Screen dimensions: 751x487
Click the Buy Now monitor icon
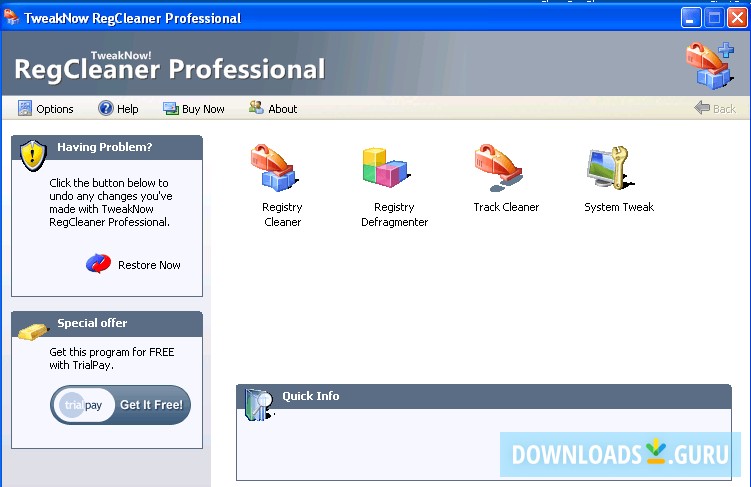pos(171,109)
